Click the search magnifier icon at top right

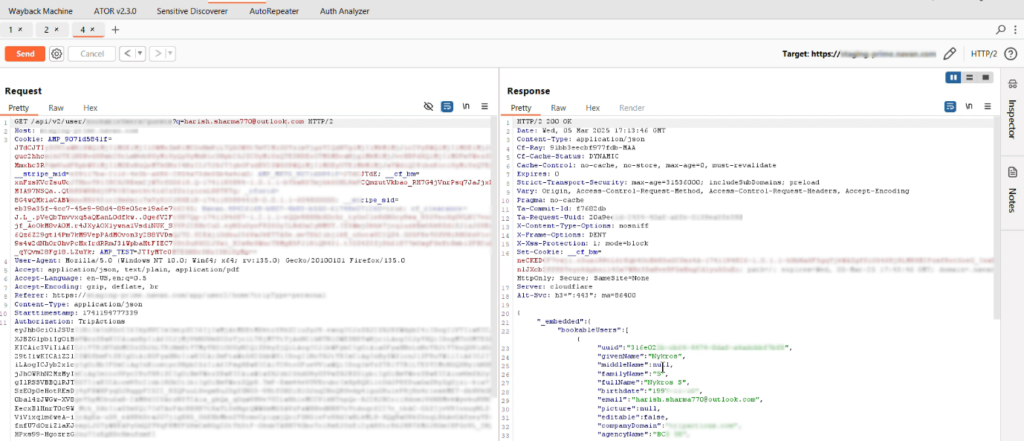1000,30
